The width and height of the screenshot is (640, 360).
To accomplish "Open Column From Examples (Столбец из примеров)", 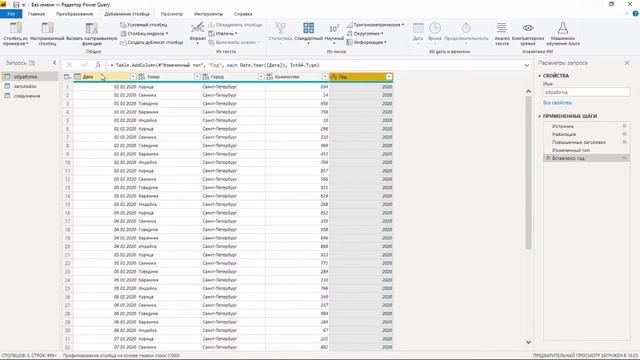I will (16, 33).
